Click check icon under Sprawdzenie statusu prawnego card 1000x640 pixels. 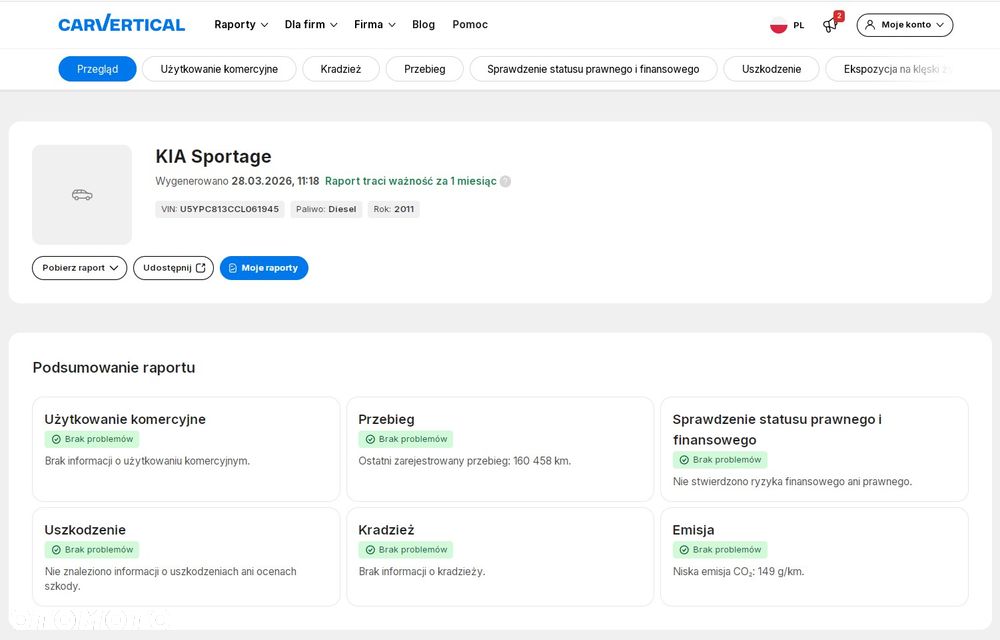click(684, 460)
